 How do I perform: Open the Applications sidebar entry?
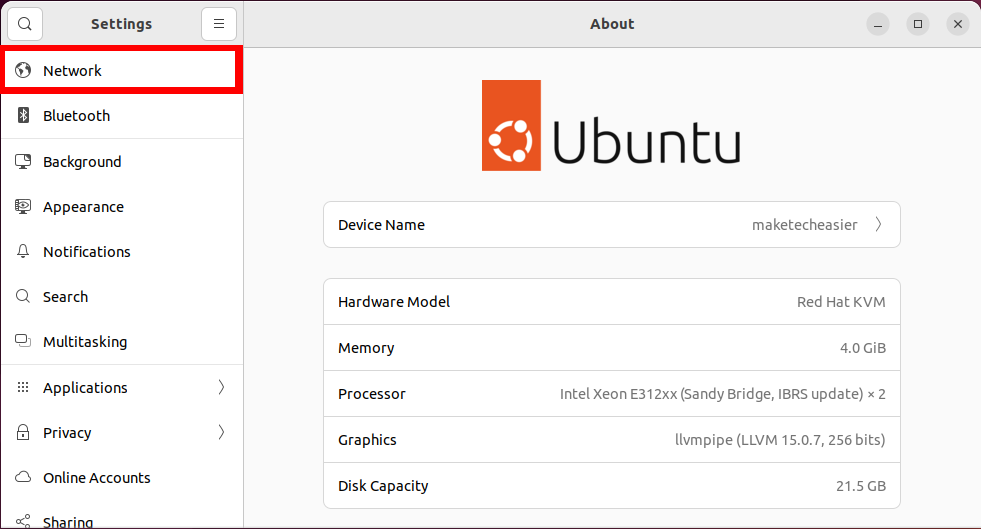(122, 387)
